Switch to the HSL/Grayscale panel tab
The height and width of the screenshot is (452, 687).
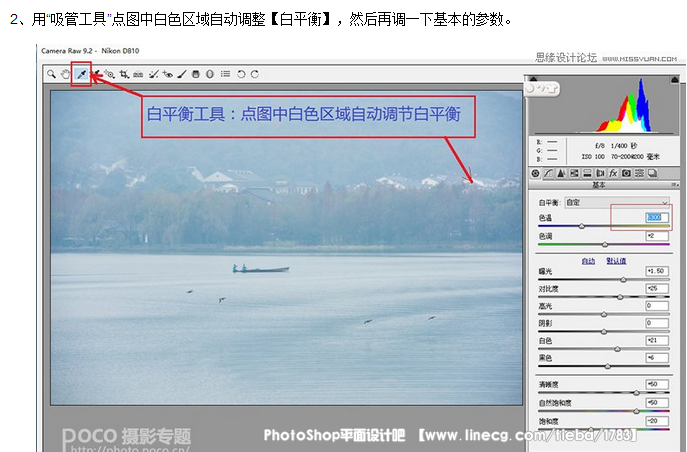coord(574,173)
